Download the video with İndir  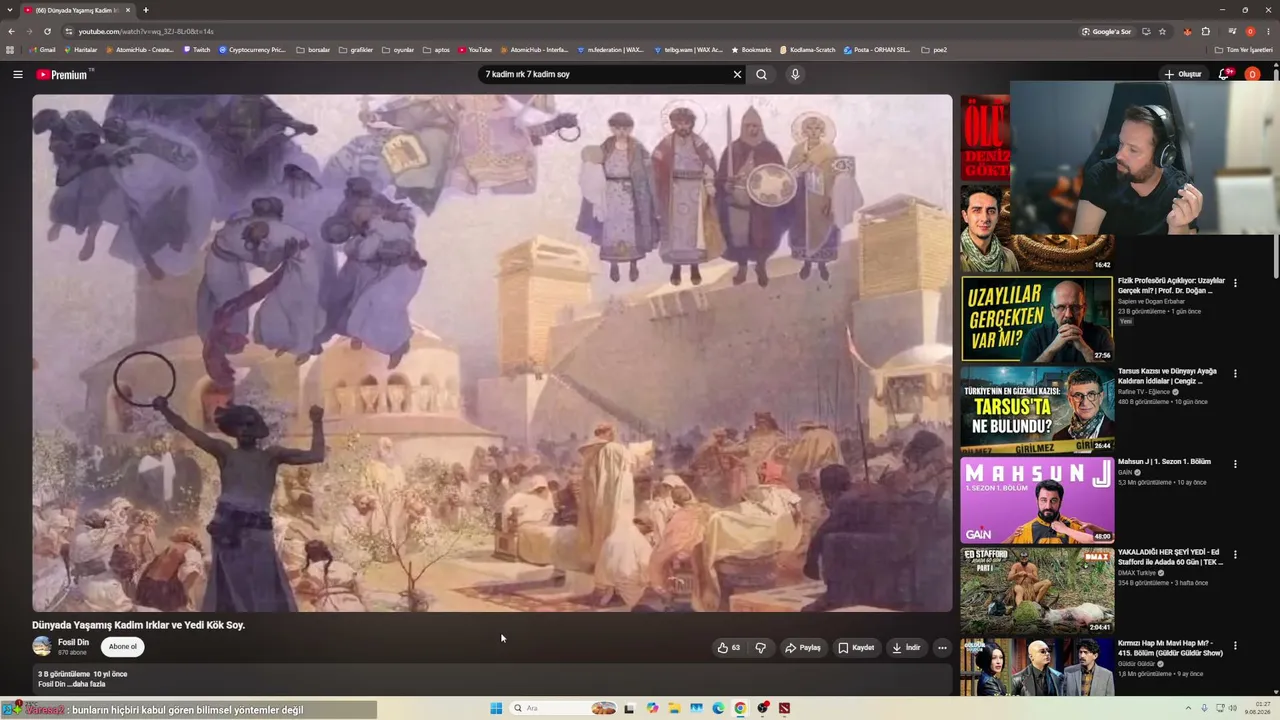coord(906,648)
